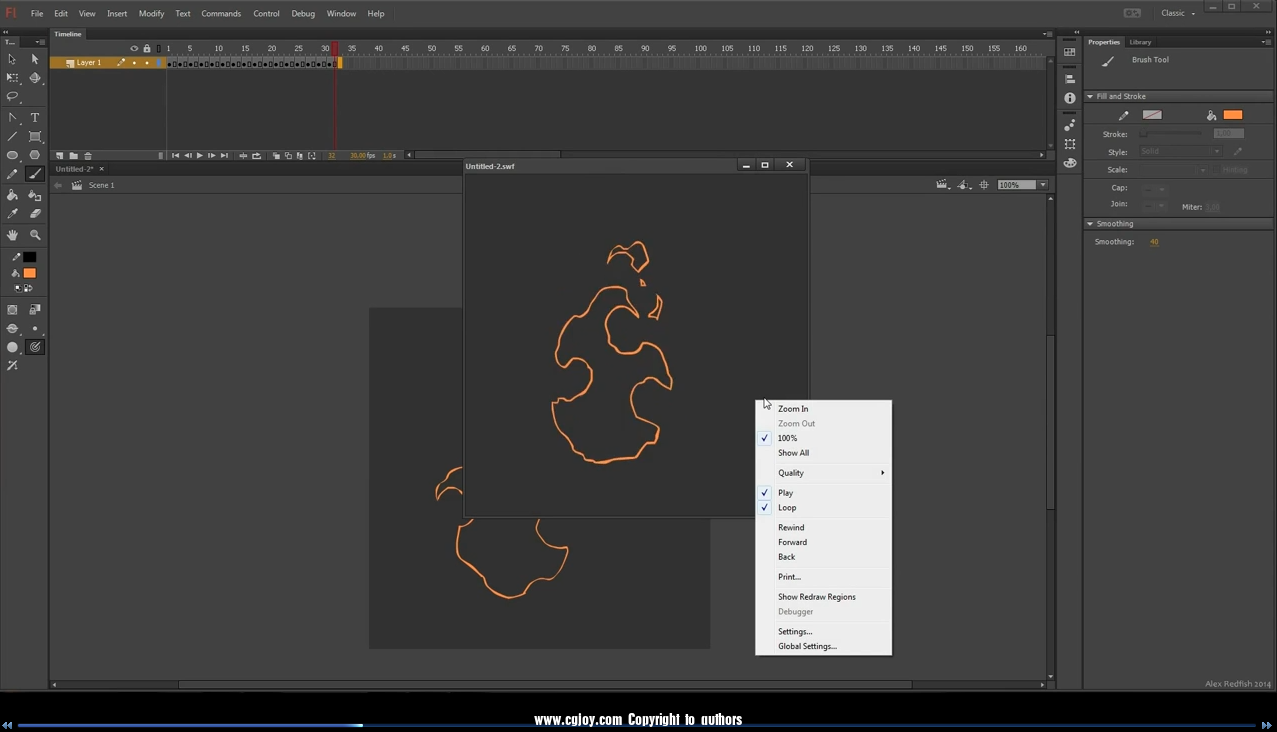This screenshot has width=1277, height=732.
Task: Select Show Redraw Regions menu entry
Action: point(823,597)
